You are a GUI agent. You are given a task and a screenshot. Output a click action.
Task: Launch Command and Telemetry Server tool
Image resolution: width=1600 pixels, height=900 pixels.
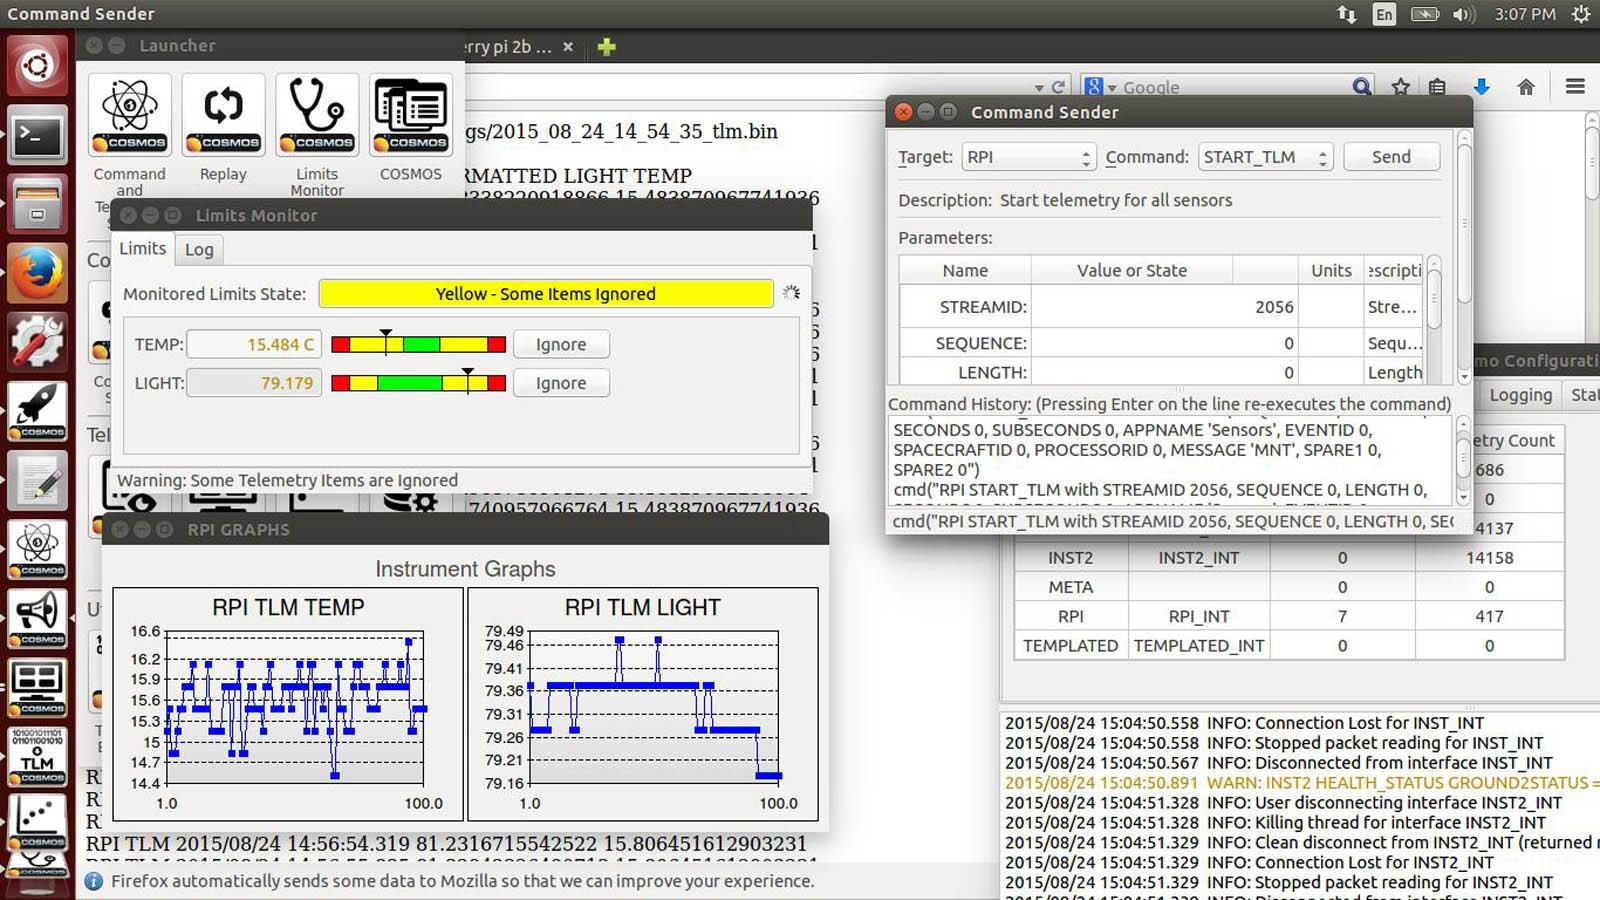130,115
